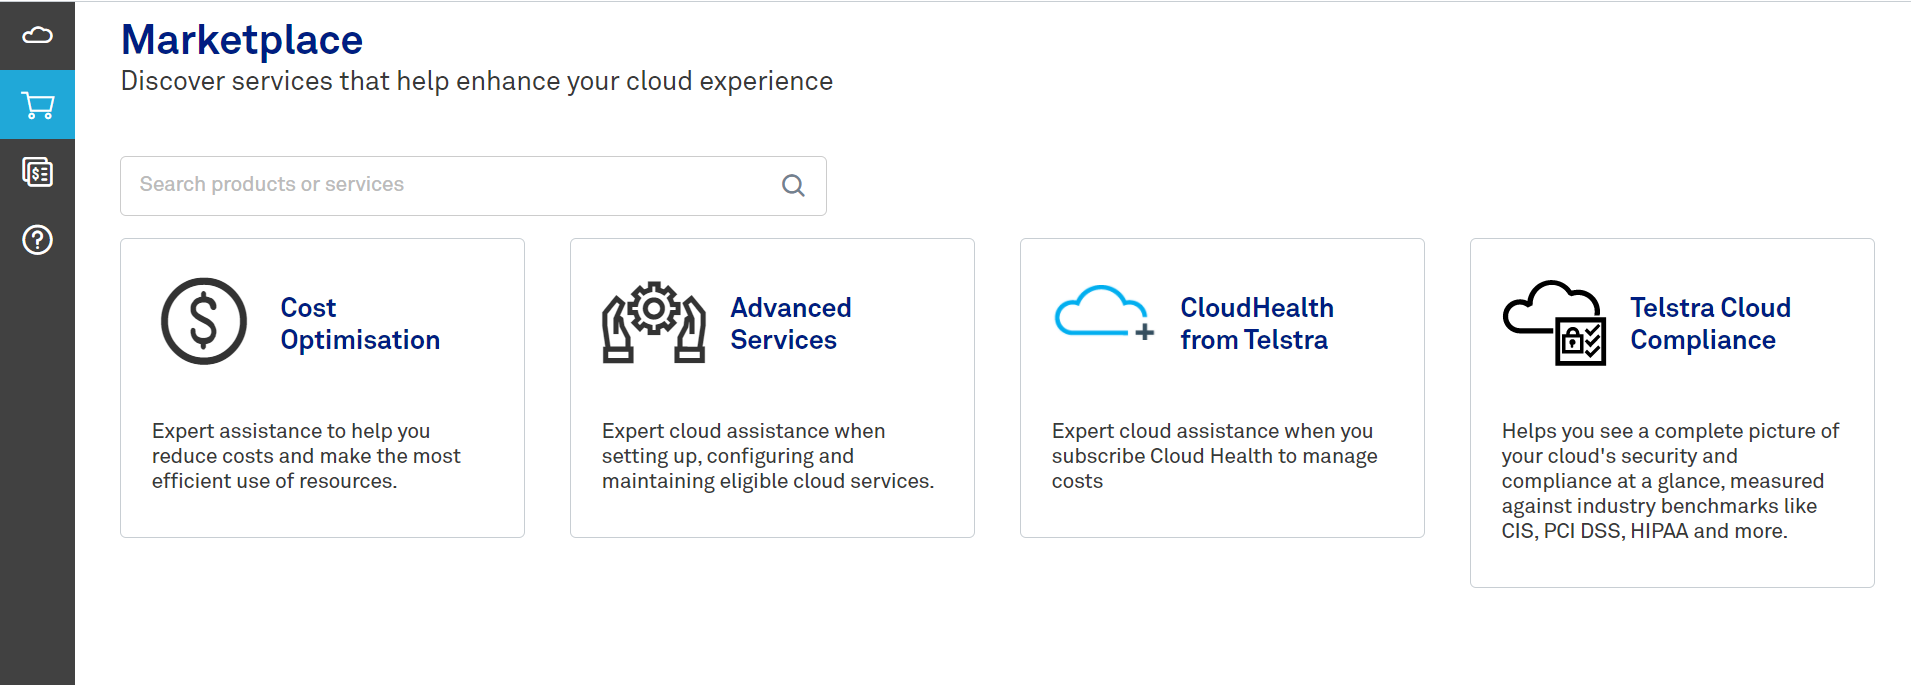Select the Cost Optimisation card description

click(x=306, y=456)
